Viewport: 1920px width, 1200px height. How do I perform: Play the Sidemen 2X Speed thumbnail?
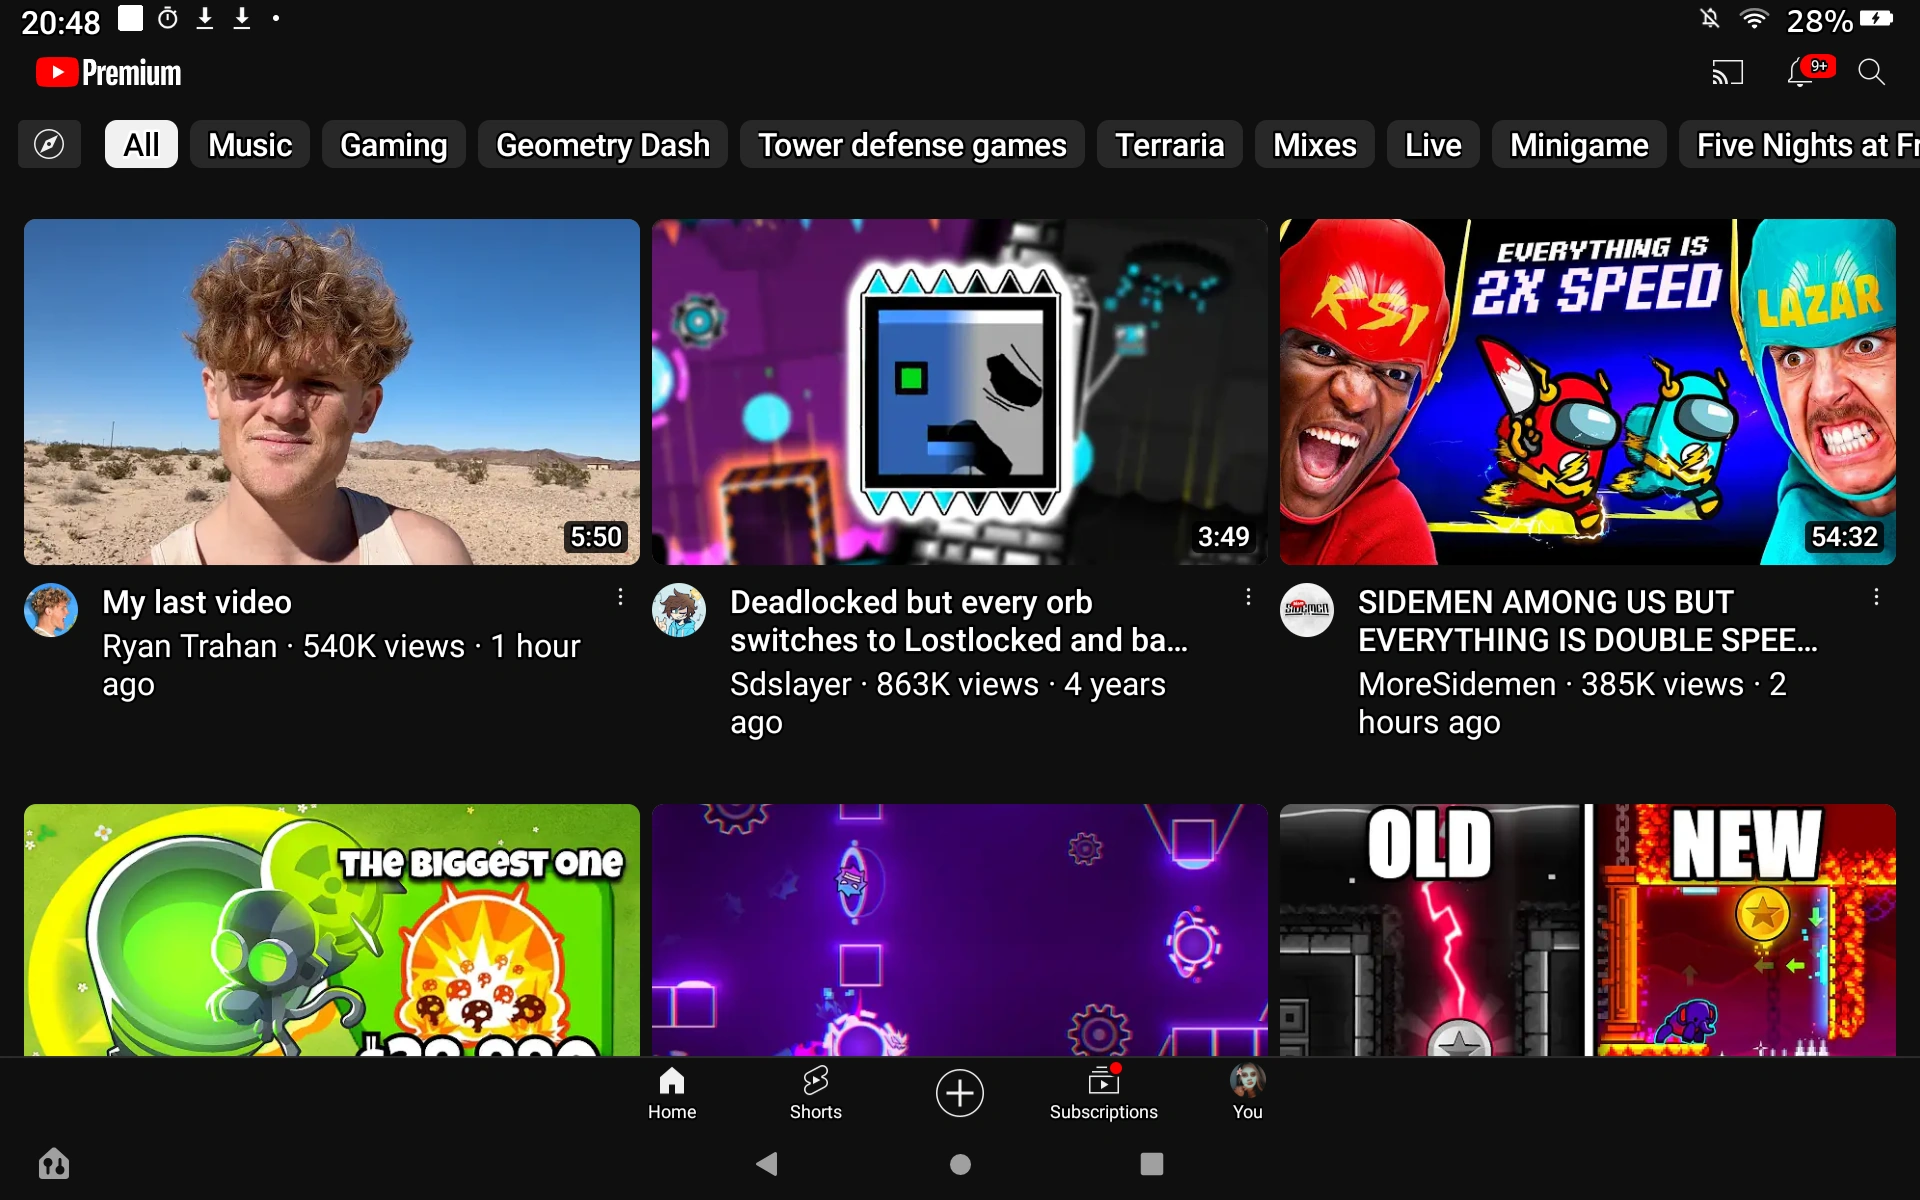1587,392
